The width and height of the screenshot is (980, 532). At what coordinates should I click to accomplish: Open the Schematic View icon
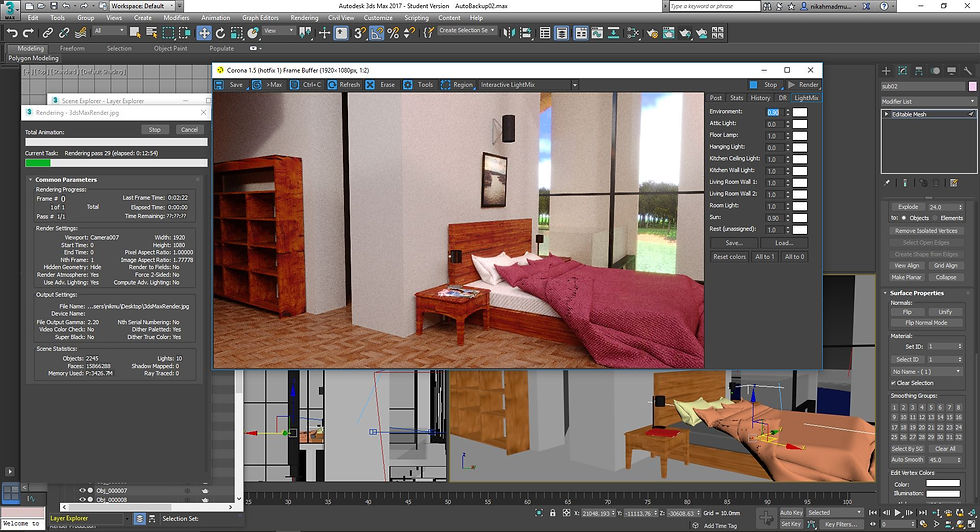(634, 33)
